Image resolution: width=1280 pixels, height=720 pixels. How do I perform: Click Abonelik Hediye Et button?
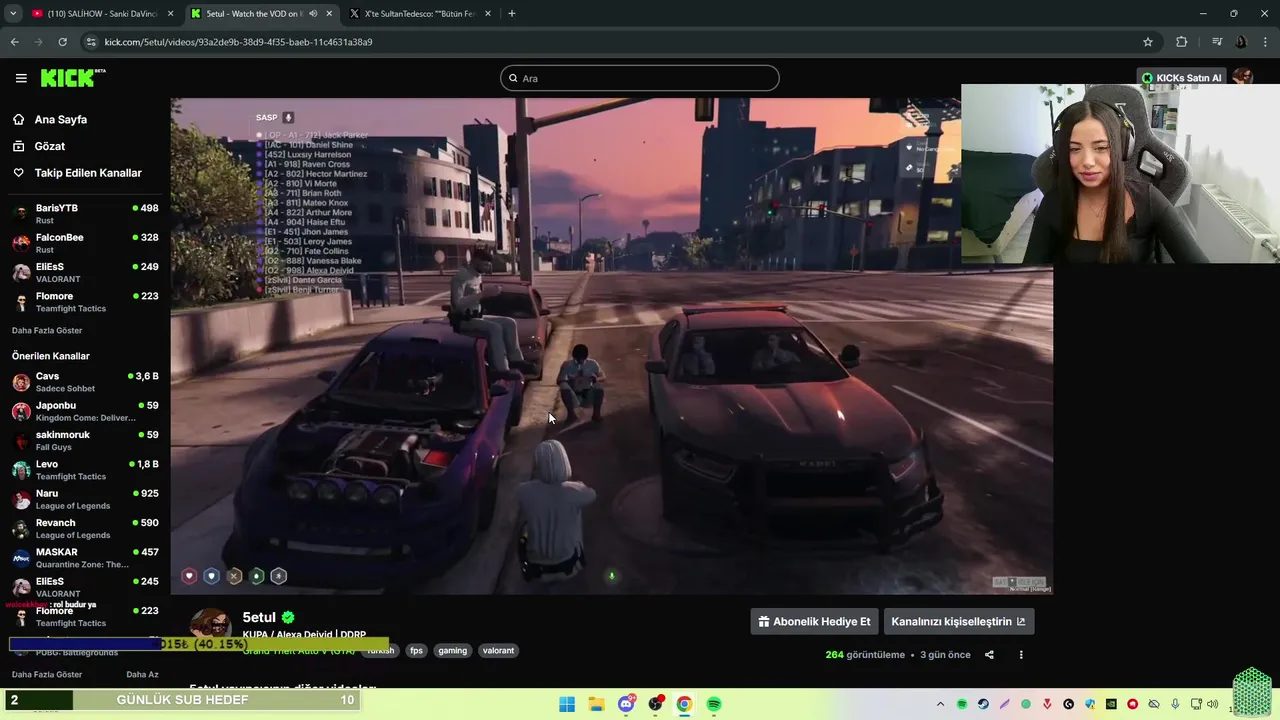[814, 621]
